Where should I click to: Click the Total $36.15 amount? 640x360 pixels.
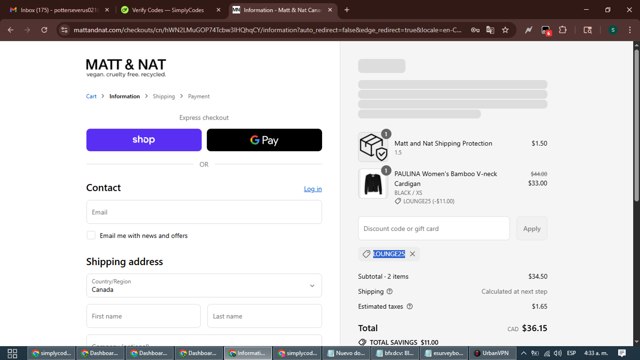click(x=535, y=328)
